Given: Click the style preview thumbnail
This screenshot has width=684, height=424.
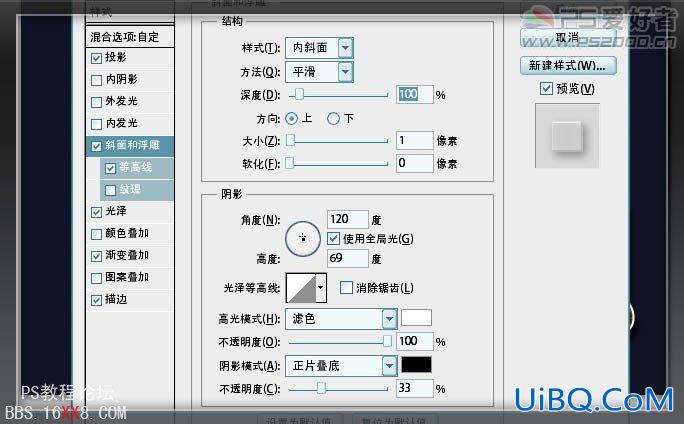Looking at the screenshot, I should pyautogui.click(x=568, y=136).
